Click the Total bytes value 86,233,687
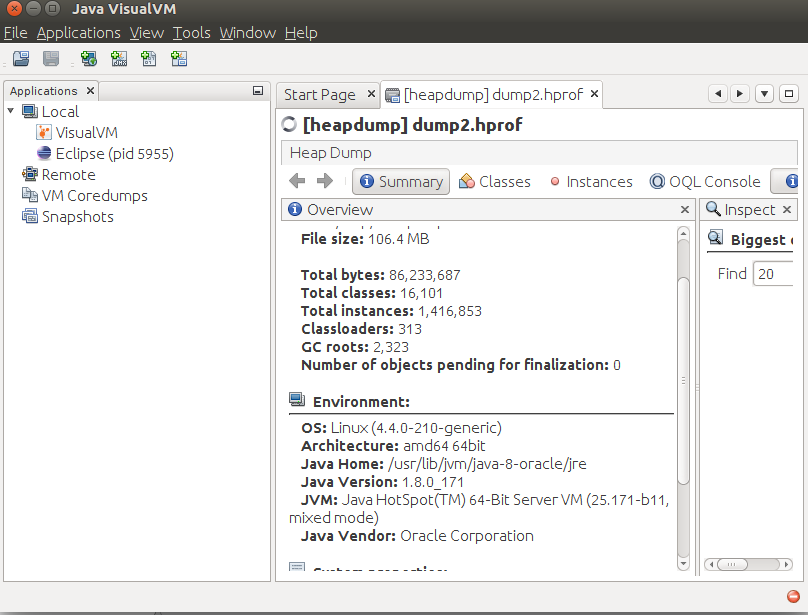The image size is (808, 615). [425, 275]
